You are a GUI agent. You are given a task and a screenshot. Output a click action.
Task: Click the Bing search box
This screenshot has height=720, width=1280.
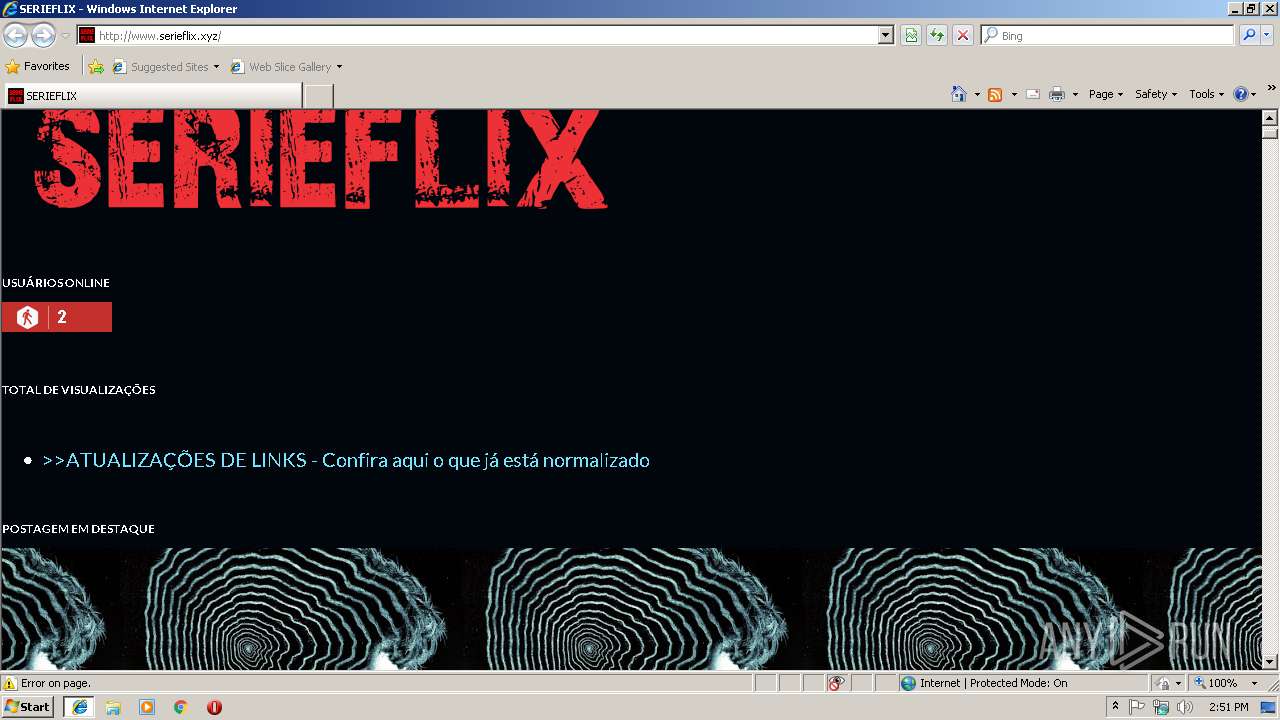pyautogui.click(x=1108, y=35)
